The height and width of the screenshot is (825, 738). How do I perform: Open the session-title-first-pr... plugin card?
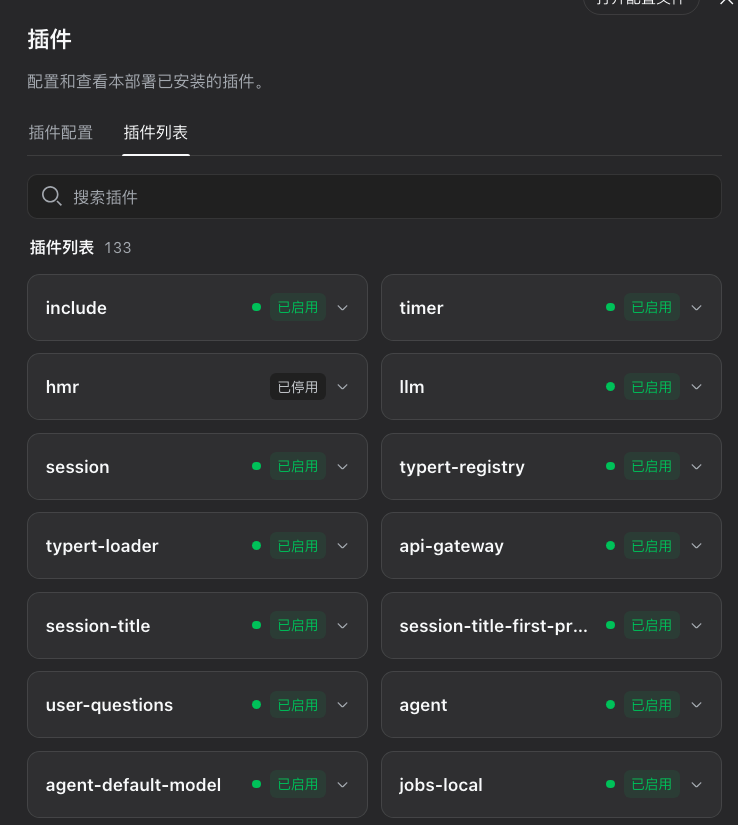[x=551, y=625]
